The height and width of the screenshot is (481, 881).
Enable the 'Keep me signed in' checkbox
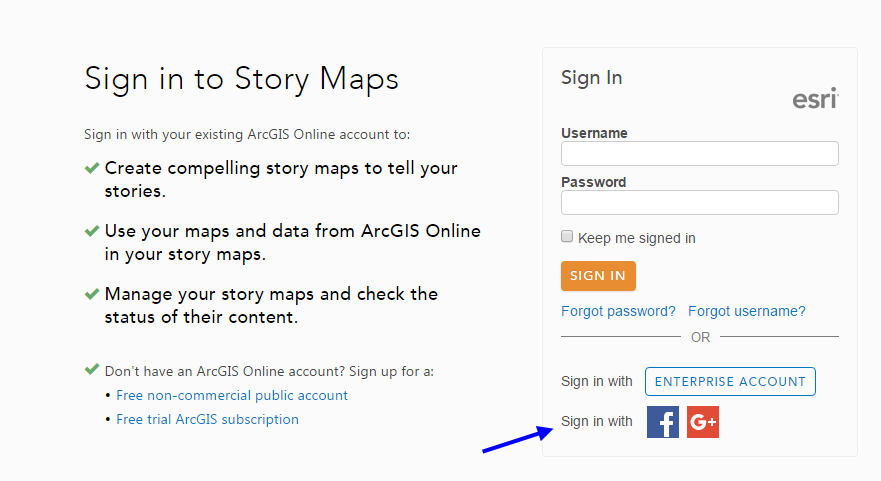click(x=567, y=237)
